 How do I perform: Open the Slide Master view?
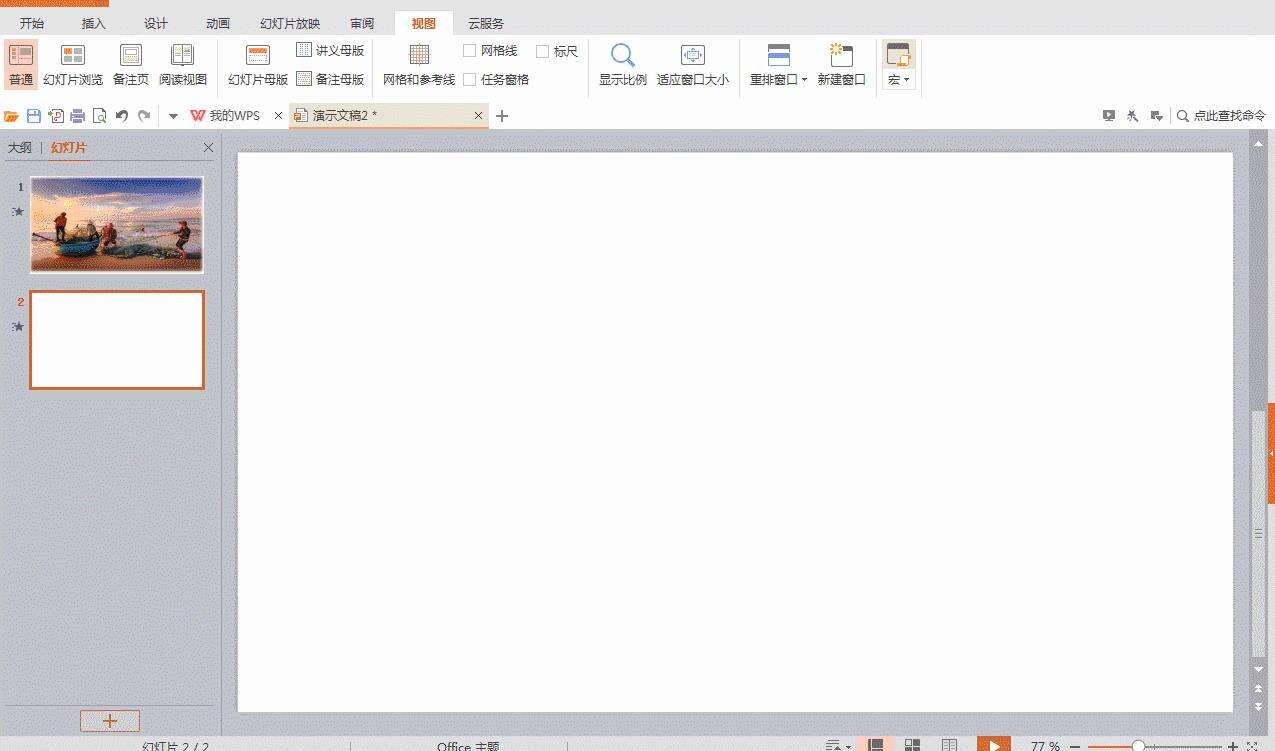point(256,63)
